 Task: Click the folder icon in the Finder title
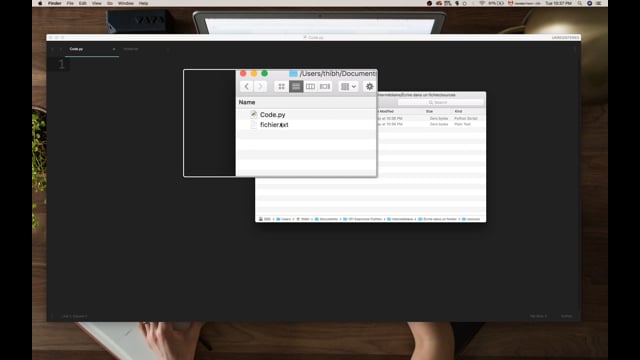(293, 74)
